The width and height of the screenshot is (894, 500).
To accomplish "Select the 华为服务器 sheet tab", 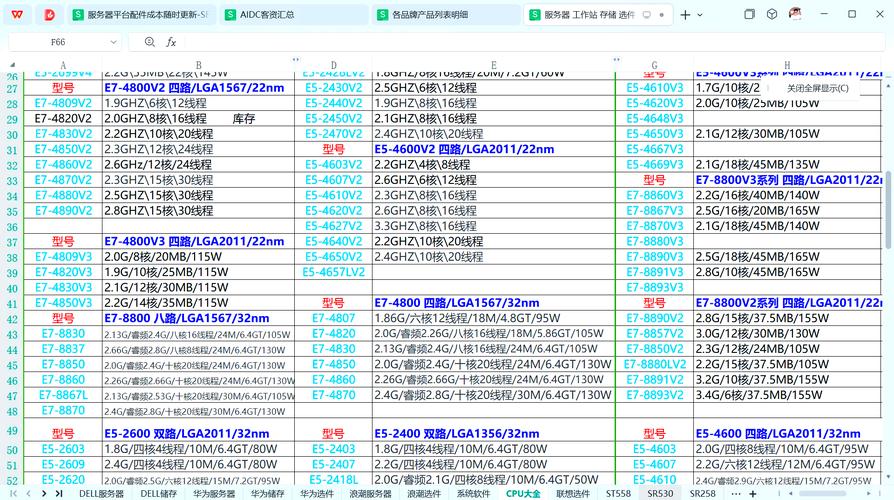I will click(216, 493).
